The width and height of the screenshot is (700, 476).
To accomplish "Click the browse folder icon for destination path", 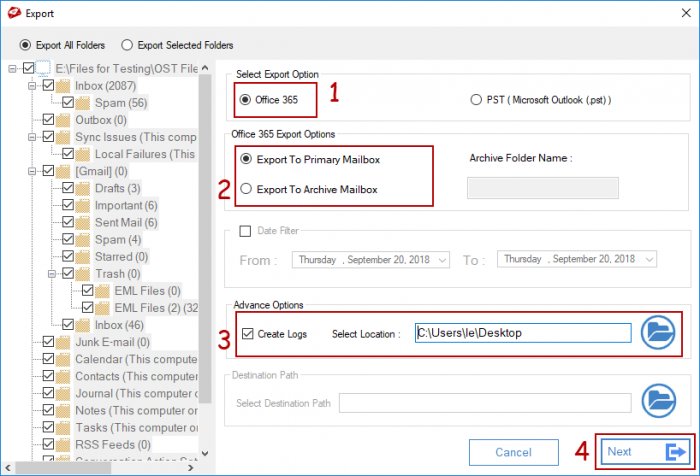I will click(658, 401).
